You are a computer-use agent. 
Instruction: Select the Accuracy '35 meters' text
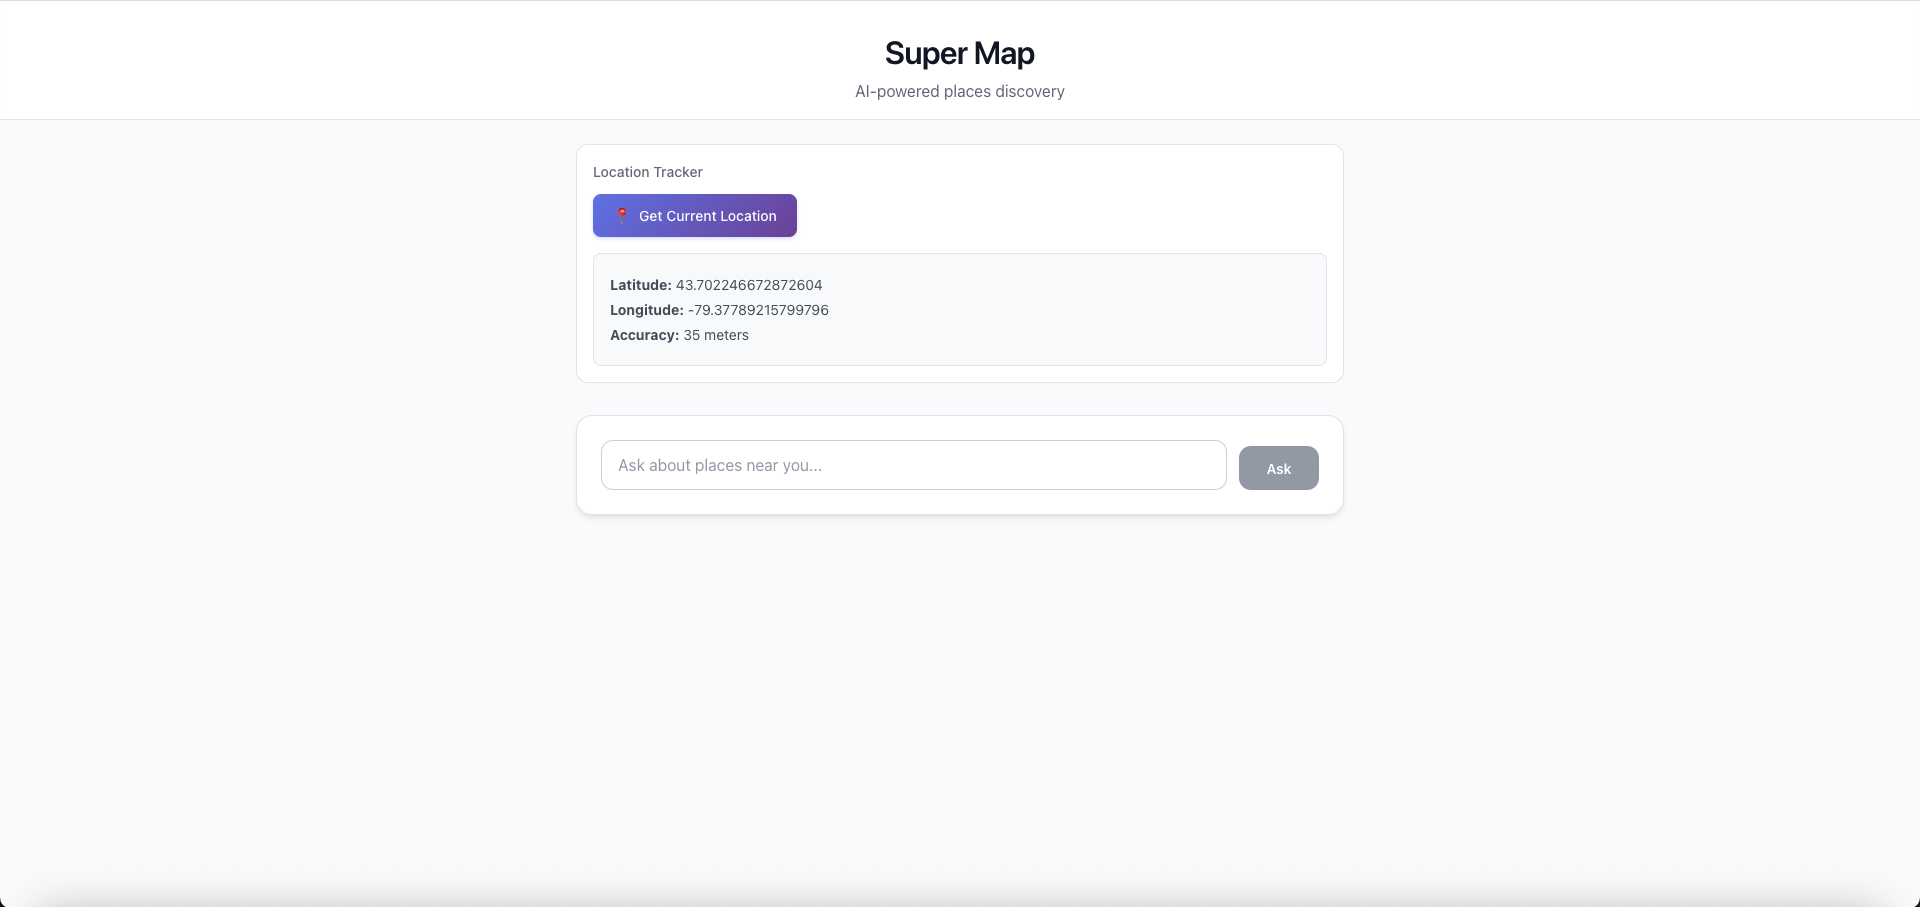coord(715,335)
